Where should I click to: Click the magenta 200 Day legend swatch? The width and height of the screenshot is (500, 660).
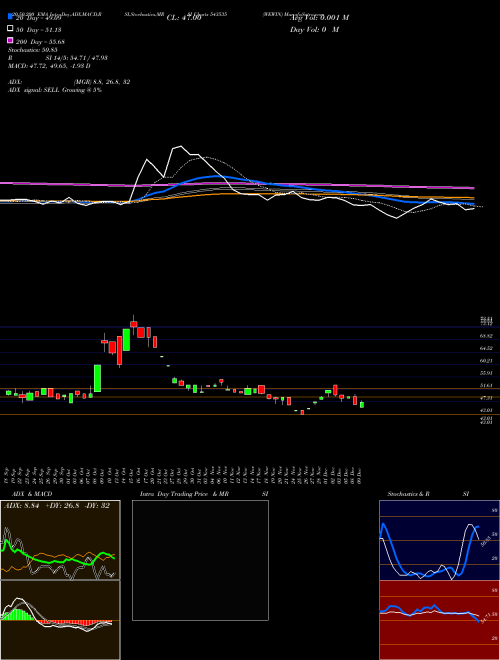click(11, 40)
